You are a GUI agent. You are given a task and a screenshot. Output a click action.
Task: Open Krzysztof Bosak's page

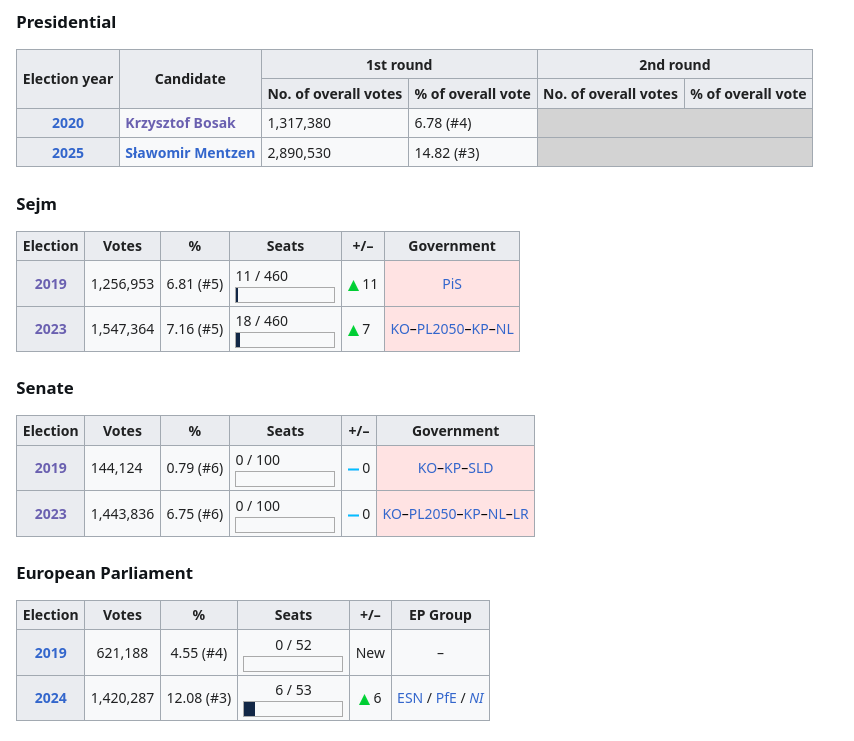(x=180, y=123)
